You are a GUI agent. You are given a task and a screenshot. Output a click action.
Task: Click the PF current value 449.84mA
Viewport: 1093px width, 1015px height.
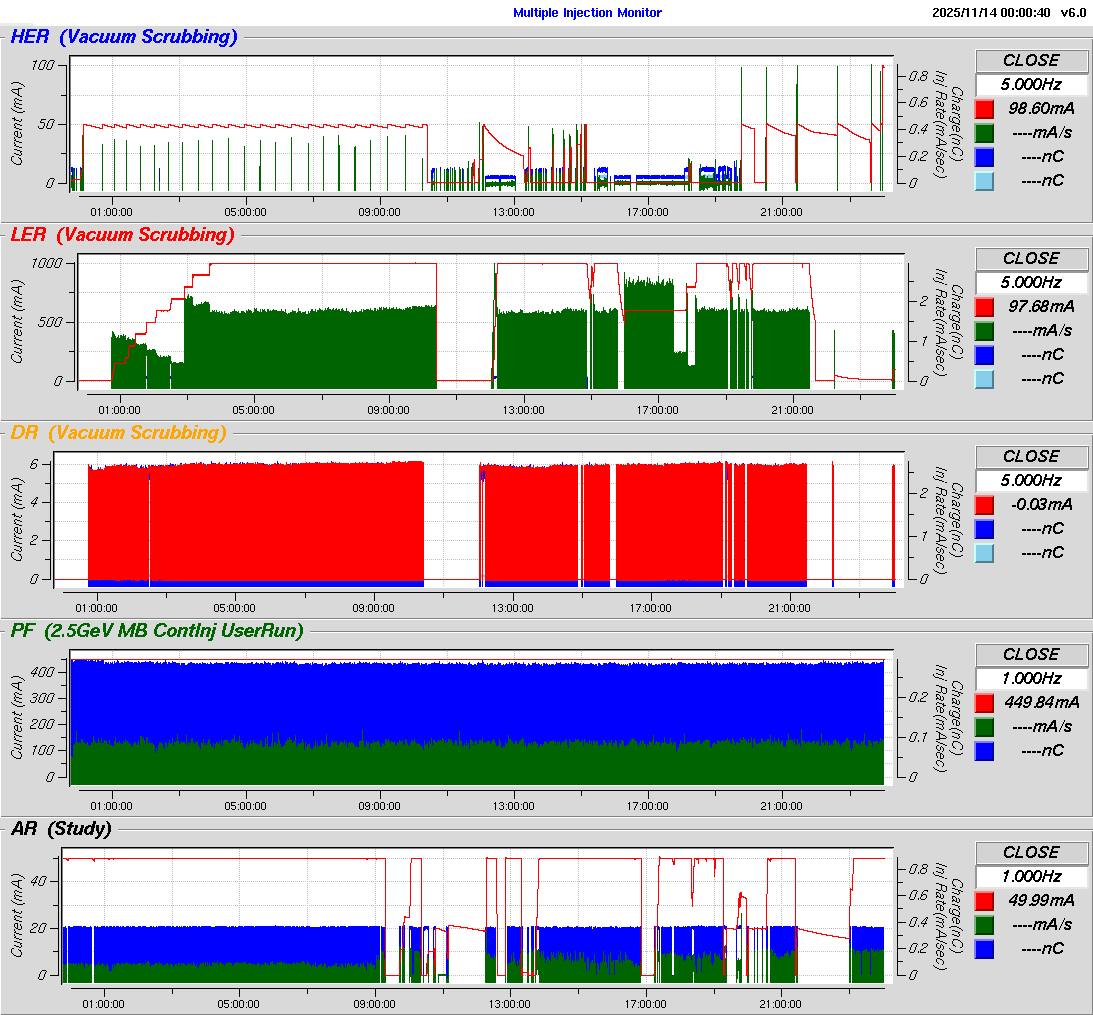(x=1041, y=703)
